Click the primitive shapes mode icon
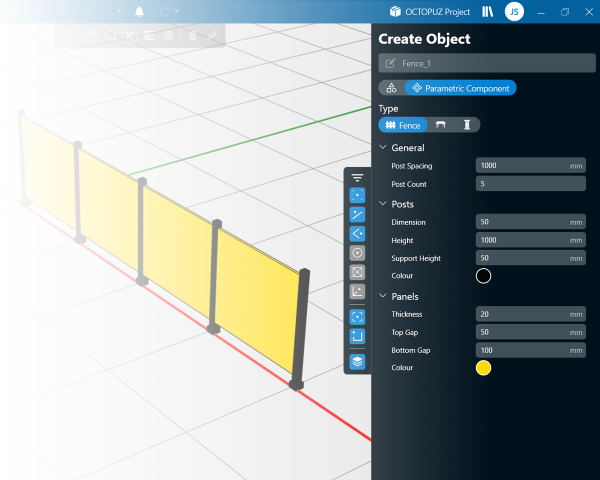The height and width of the screenshot is (480, 600). point(391,88)
